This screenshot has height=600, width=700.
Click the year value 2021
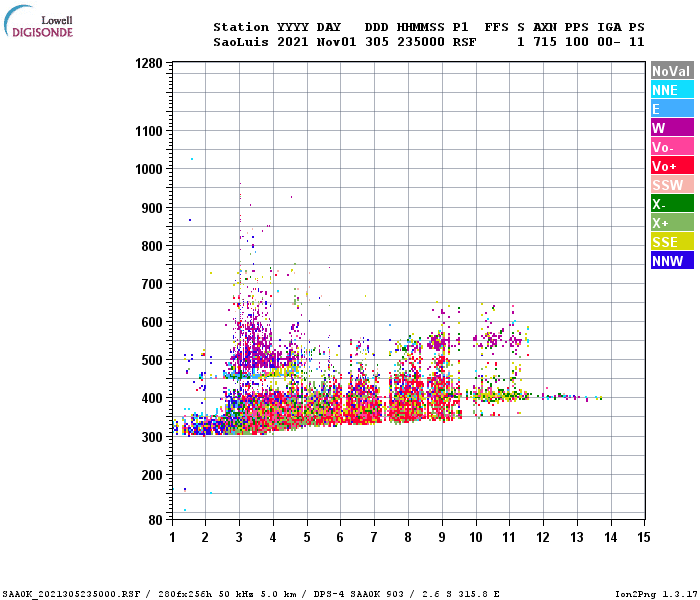click(293, 42)
